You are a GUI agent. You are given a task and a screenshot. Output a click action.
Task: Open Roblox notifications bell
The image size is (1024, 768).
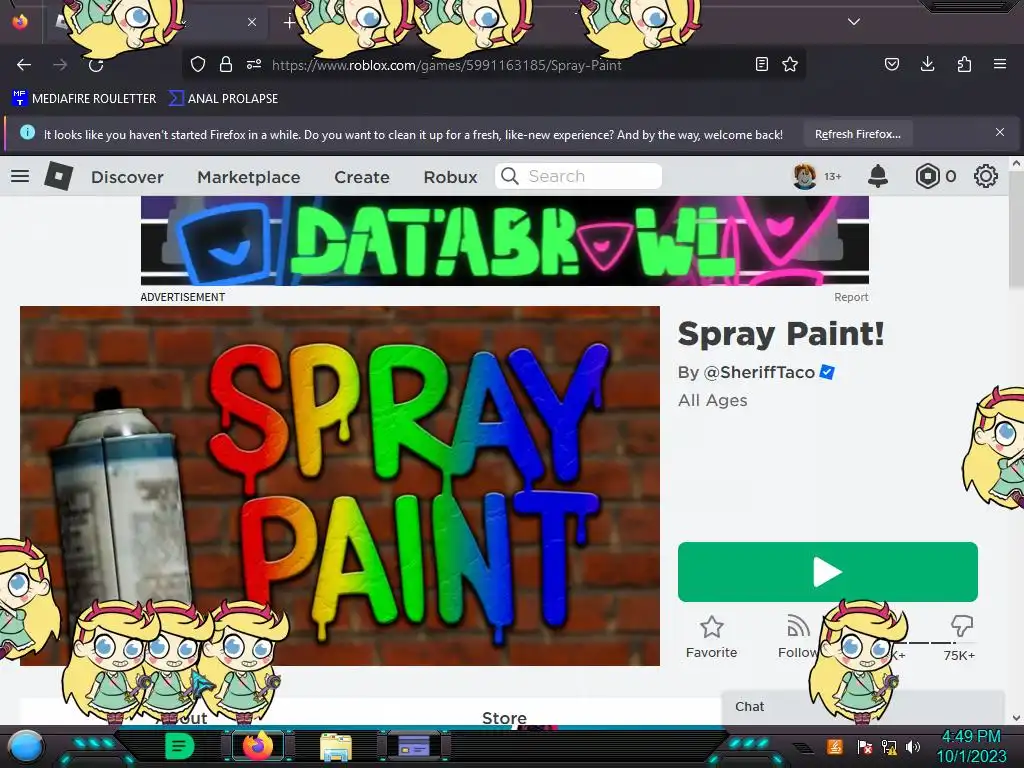click(878, 176)
